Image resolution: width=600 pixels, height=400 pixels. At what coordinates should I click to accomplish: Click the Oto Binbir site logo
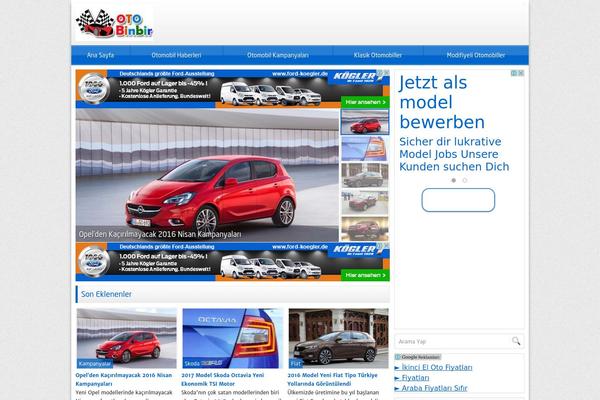pos(114,24)
